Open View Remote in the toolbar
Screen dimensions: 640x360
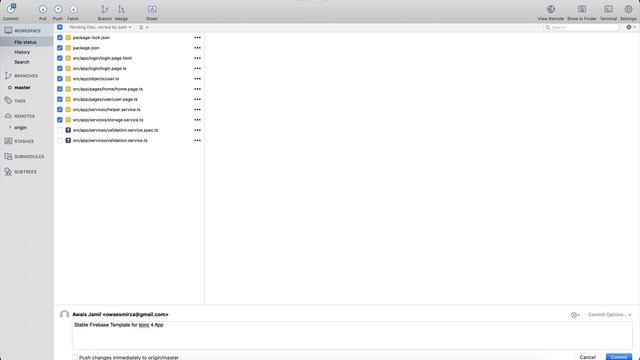click(551, 9)
